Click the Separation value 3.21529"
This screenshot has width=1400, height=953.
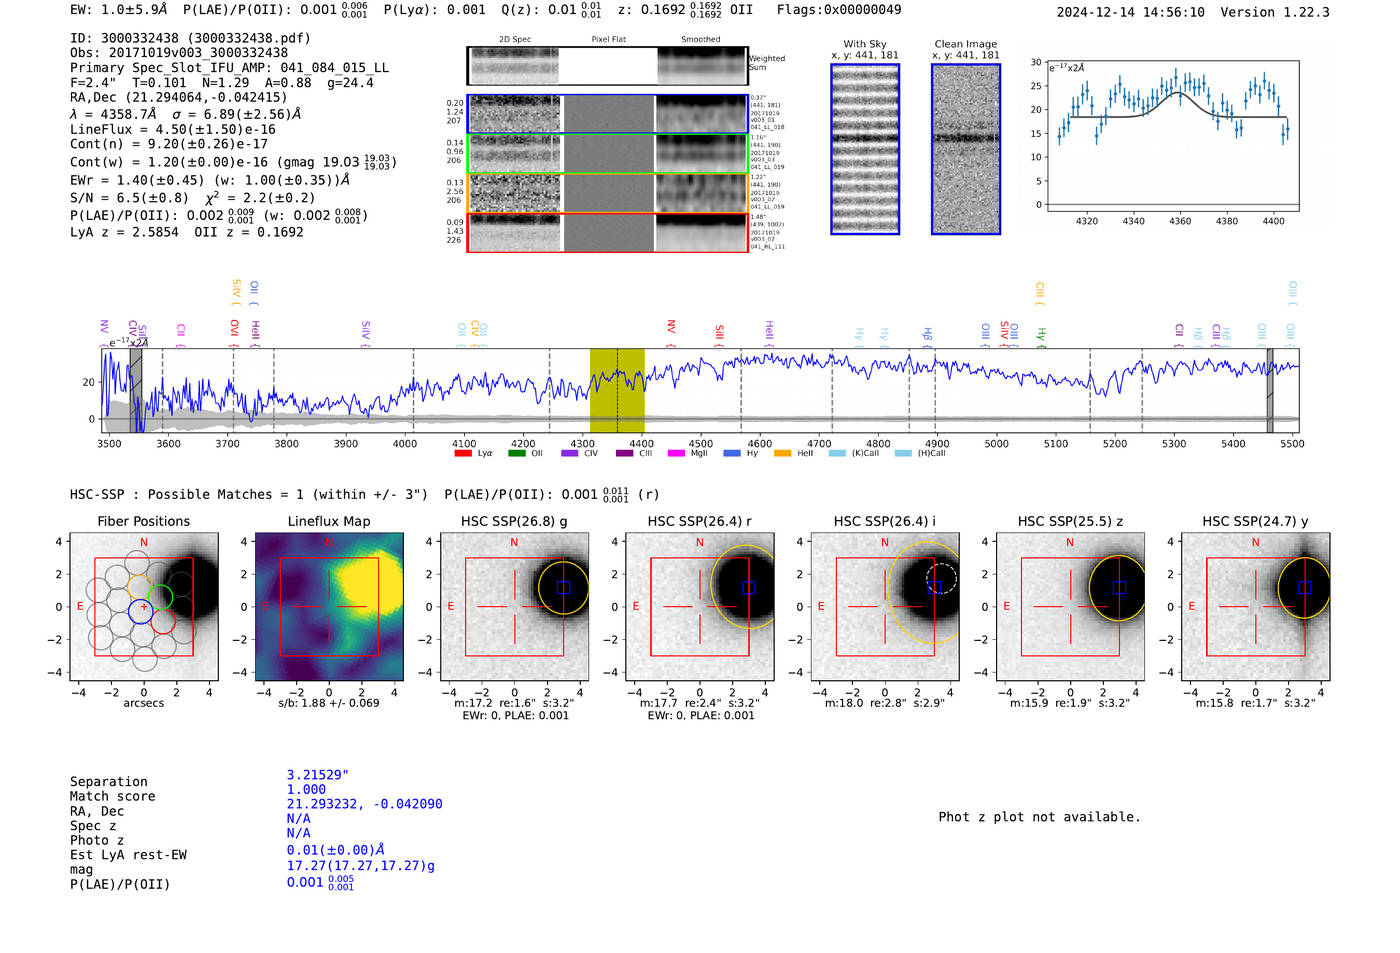(x=318, y=775)
